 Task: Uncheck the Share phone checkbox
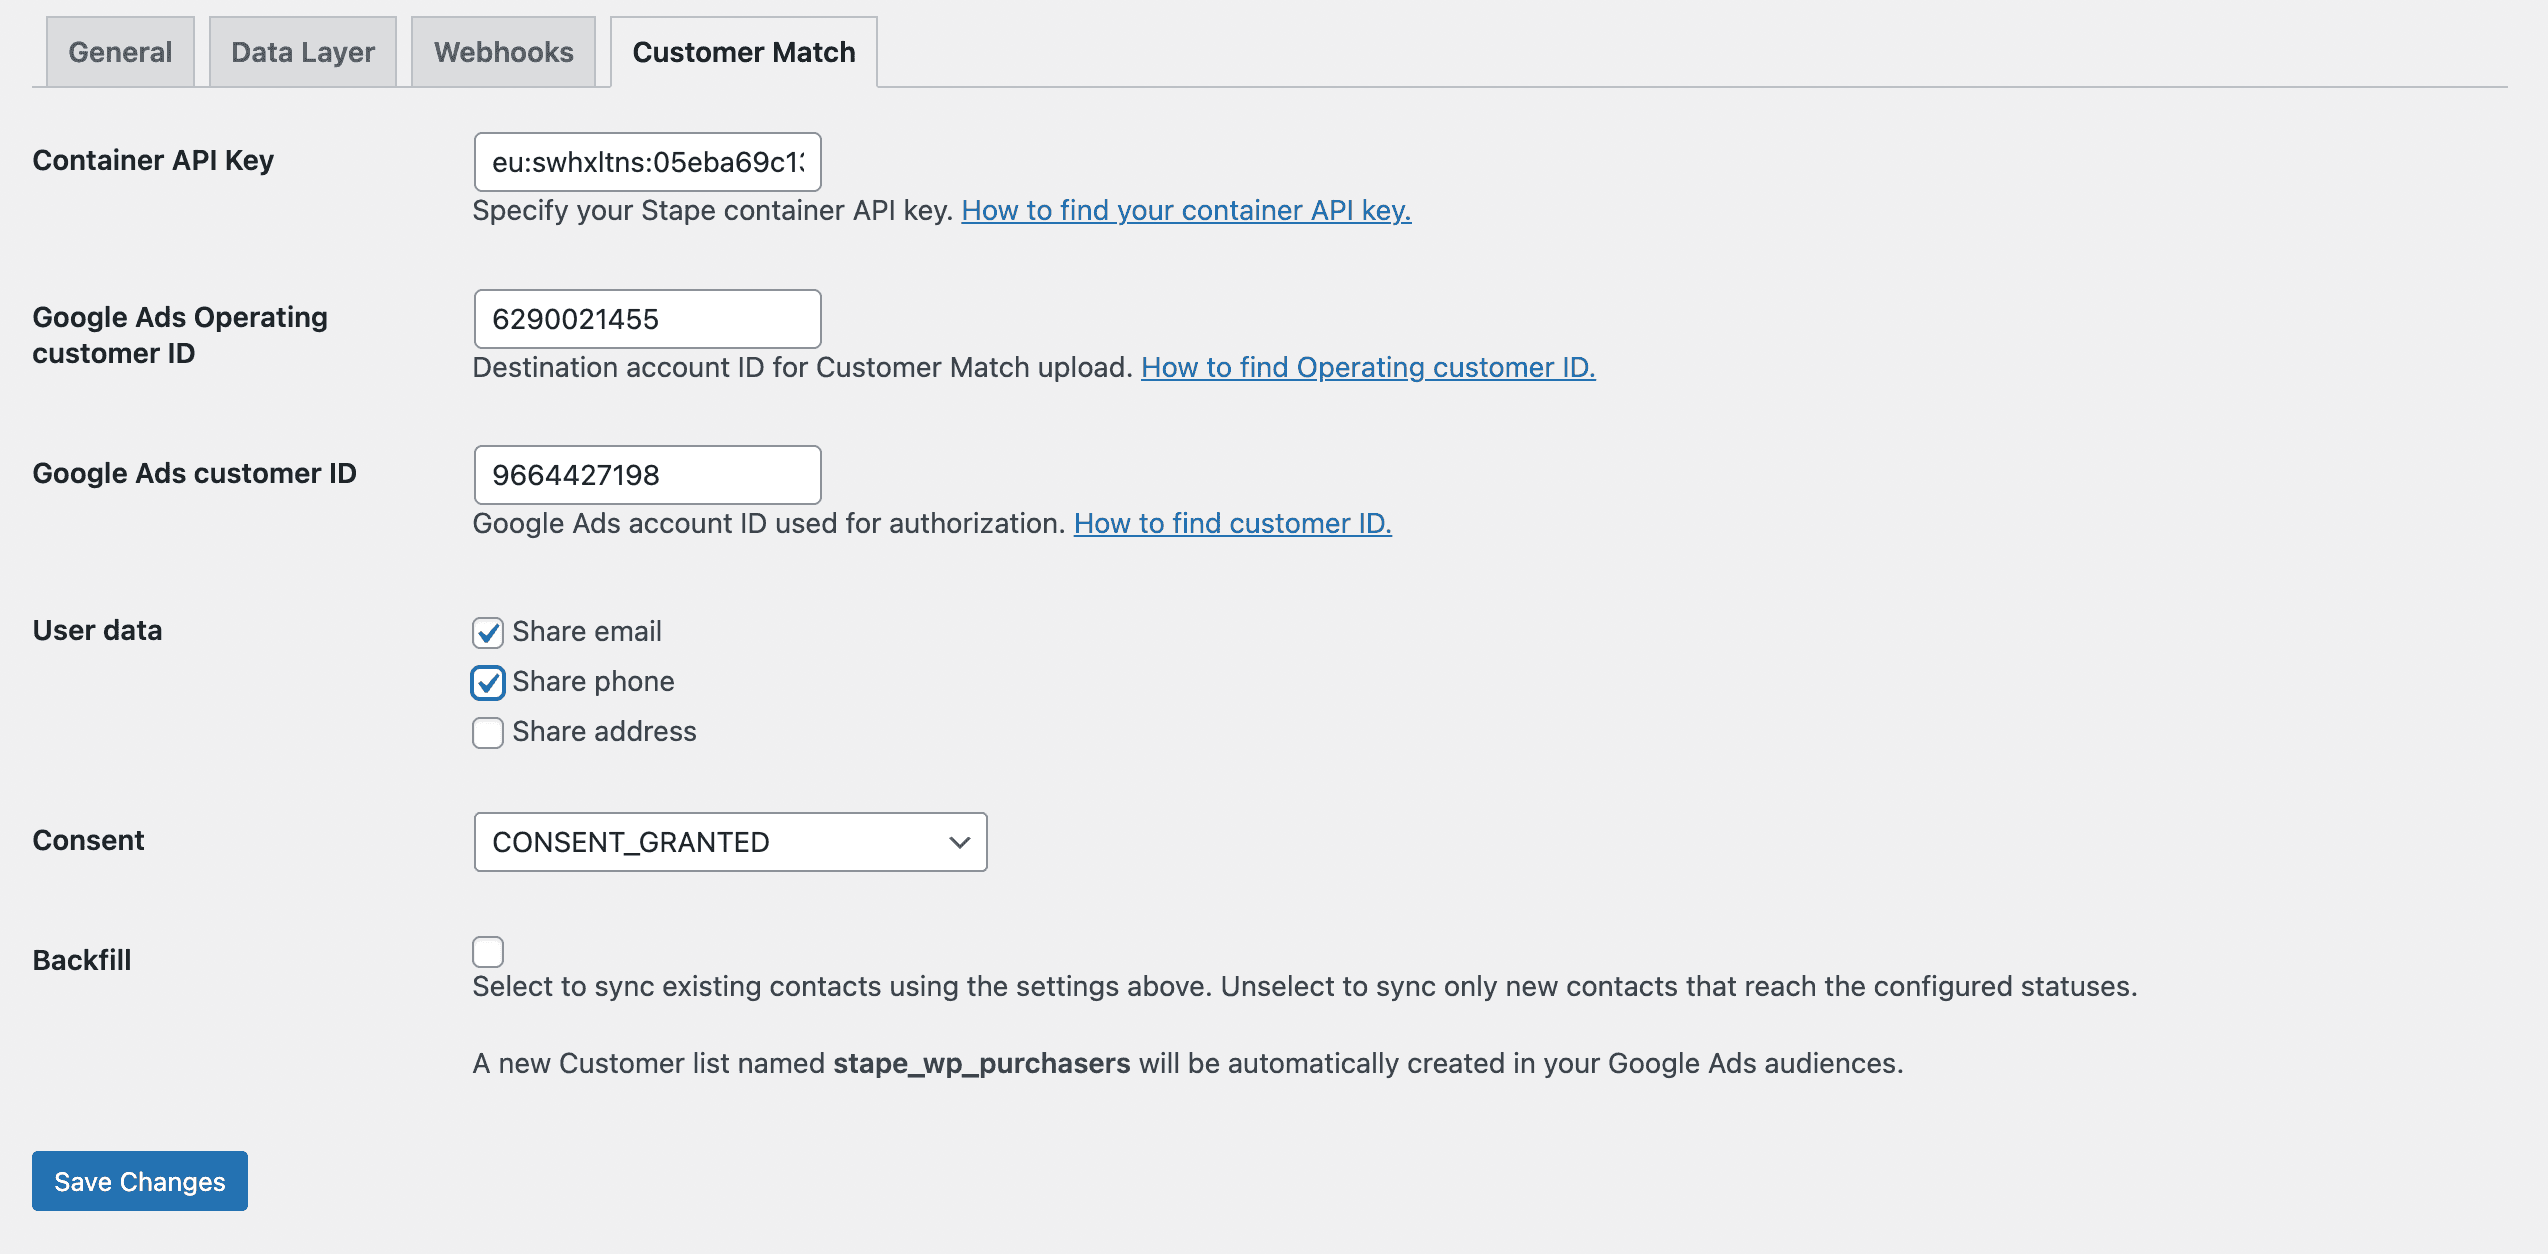[488, 683]
